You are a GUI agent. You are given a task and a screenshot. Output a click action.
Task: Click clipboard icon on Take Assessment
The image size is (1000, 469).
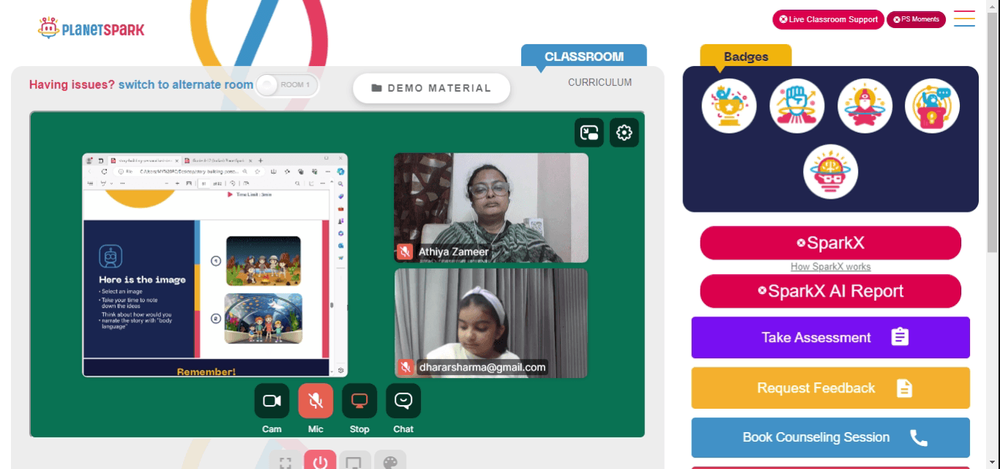[900, 337]
